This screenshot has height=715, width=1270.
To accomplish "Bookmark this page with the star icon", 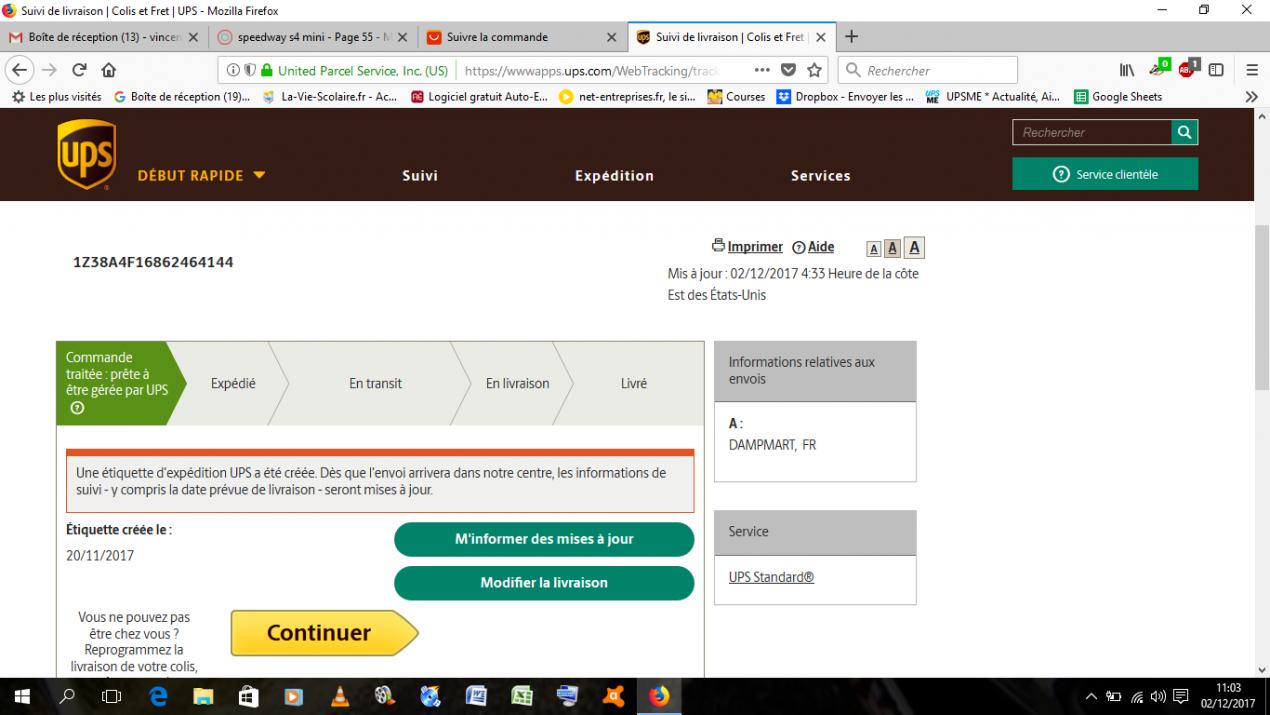I will (x=814, y=70).
